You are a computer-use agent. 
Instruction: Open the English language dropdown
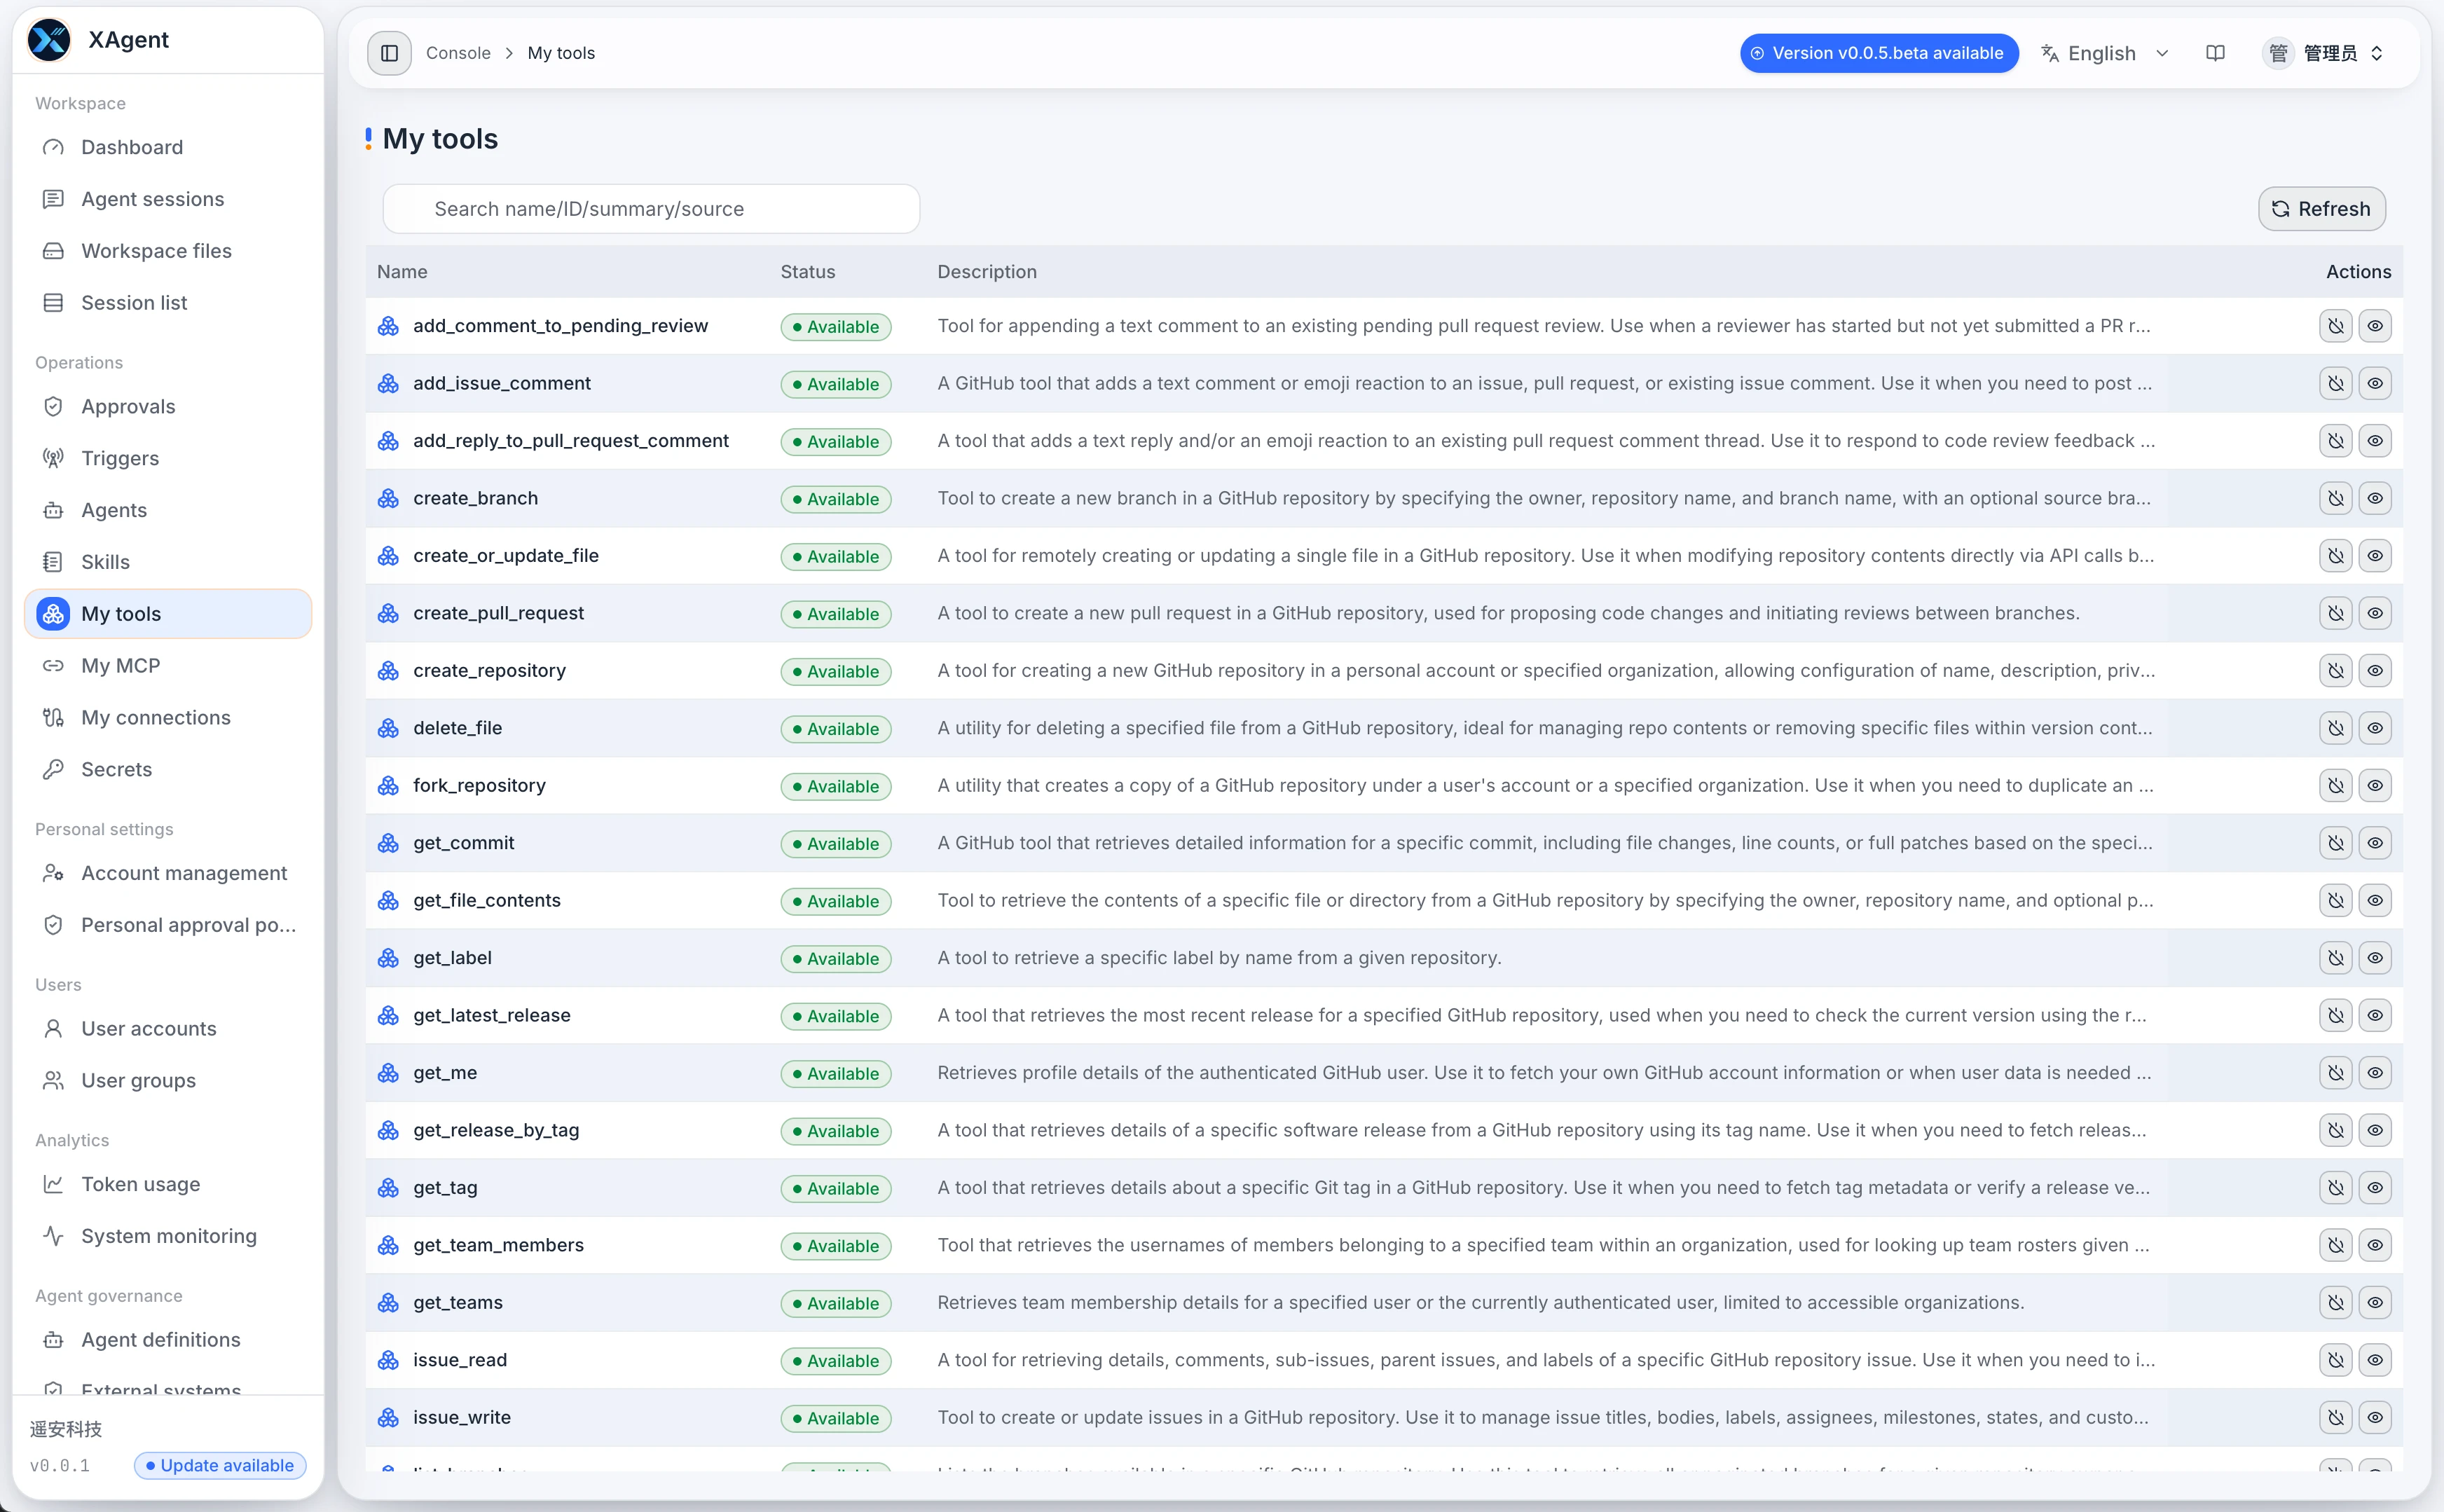(2105, 53)
